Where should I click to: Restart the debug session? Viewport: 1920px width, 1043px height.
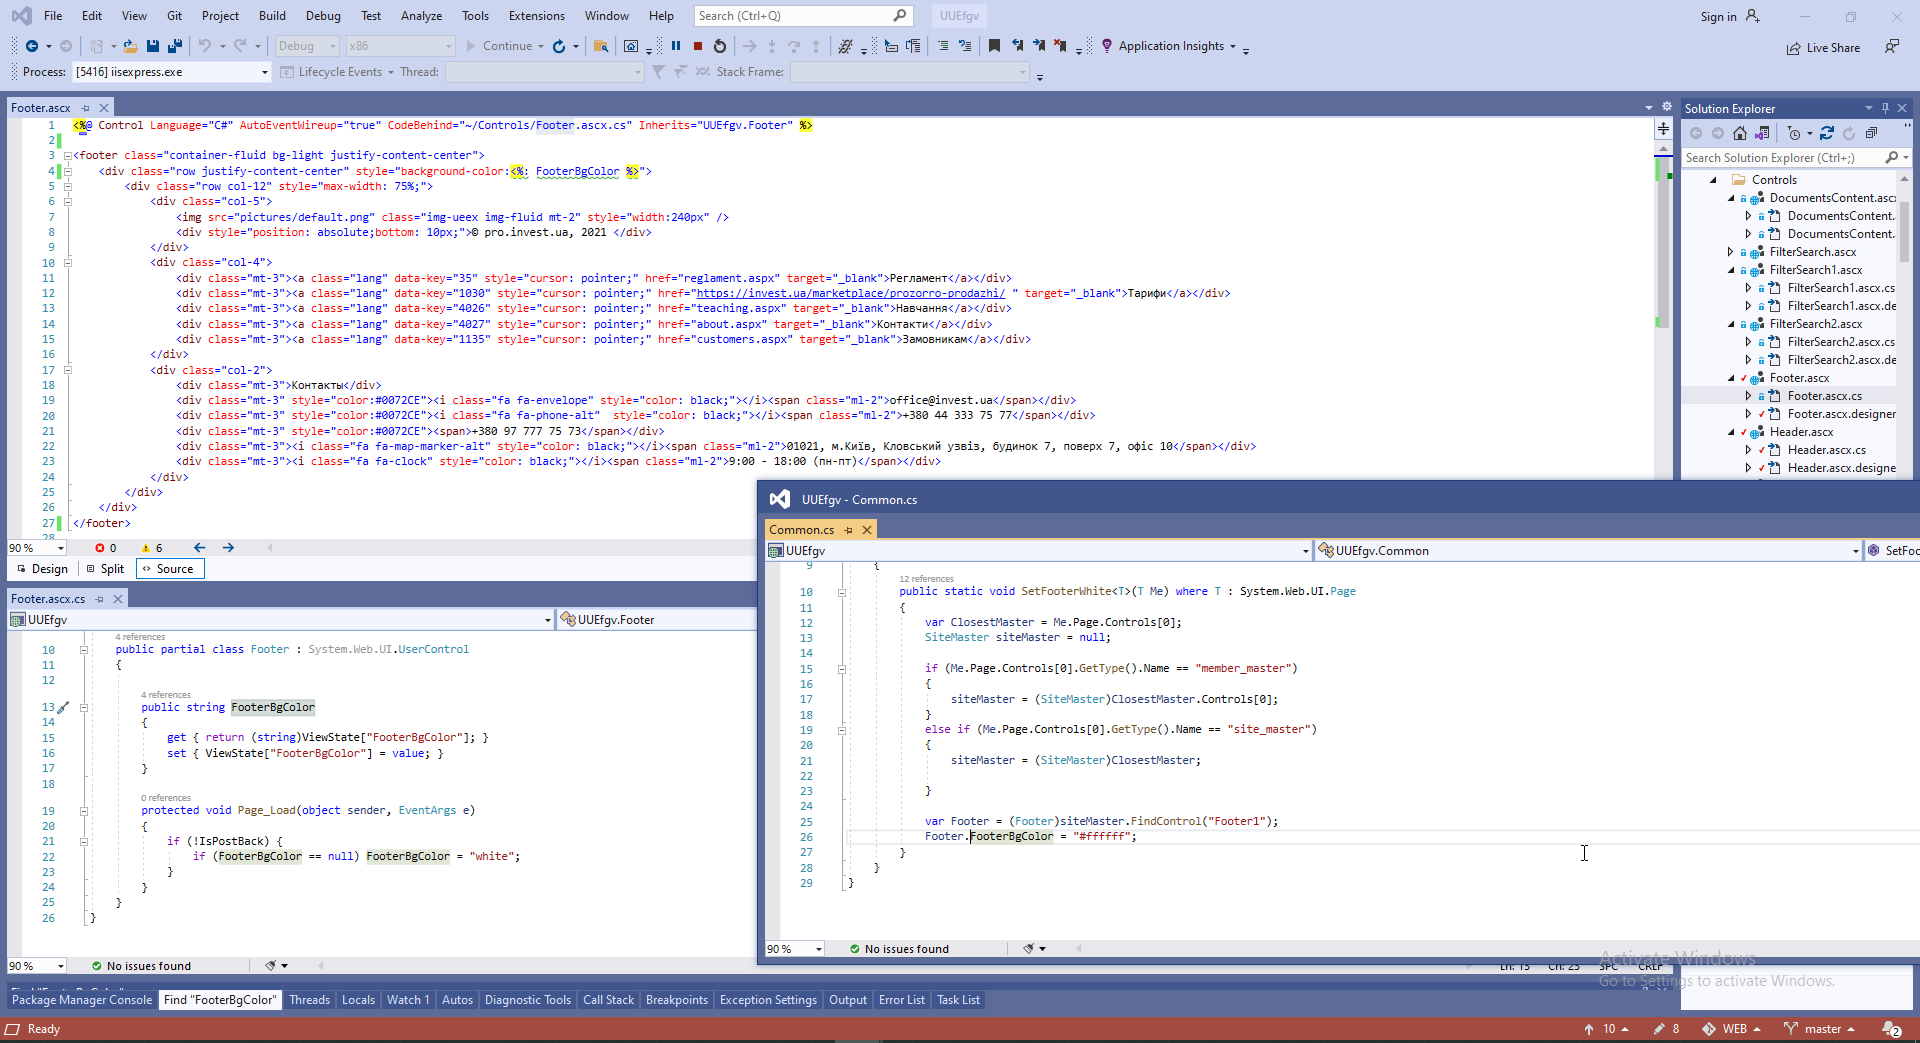720,46
